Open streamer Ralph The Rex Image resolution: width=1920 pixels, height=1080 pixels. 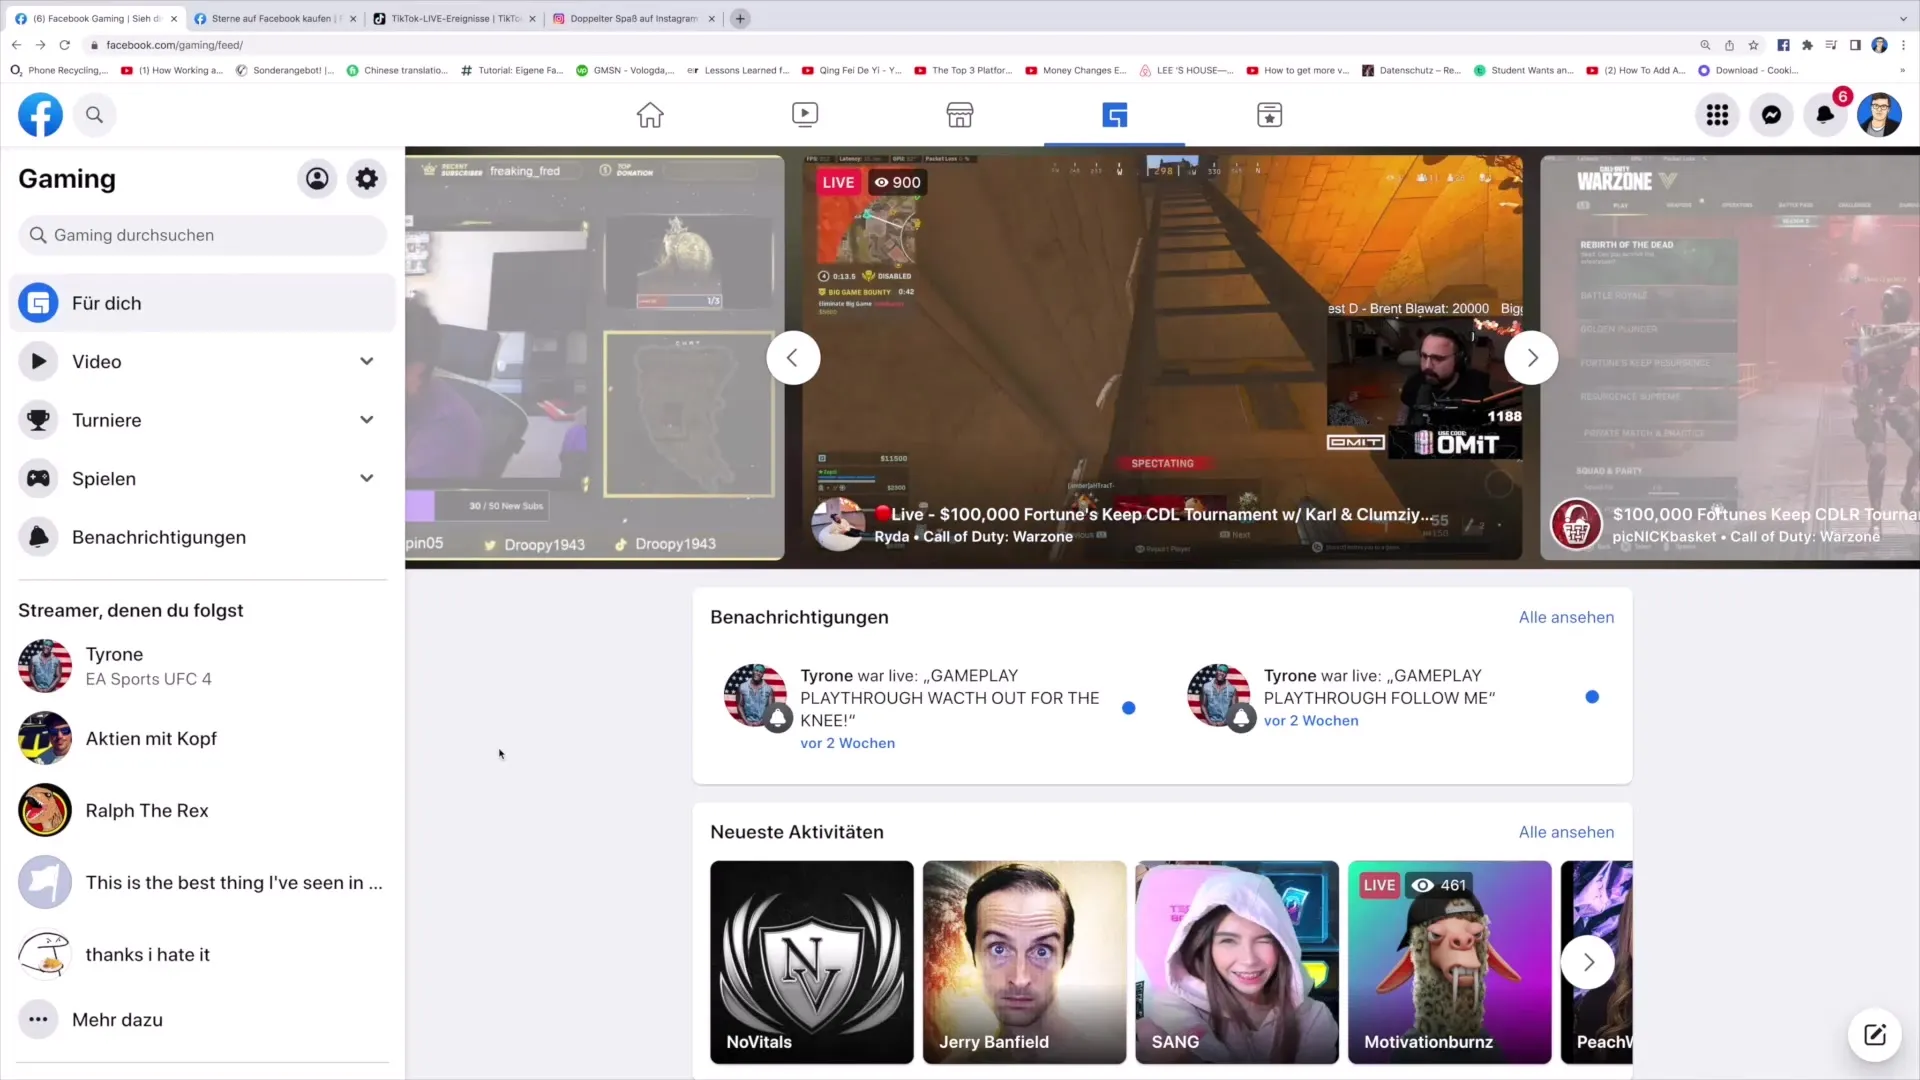[x=202, y=811]
